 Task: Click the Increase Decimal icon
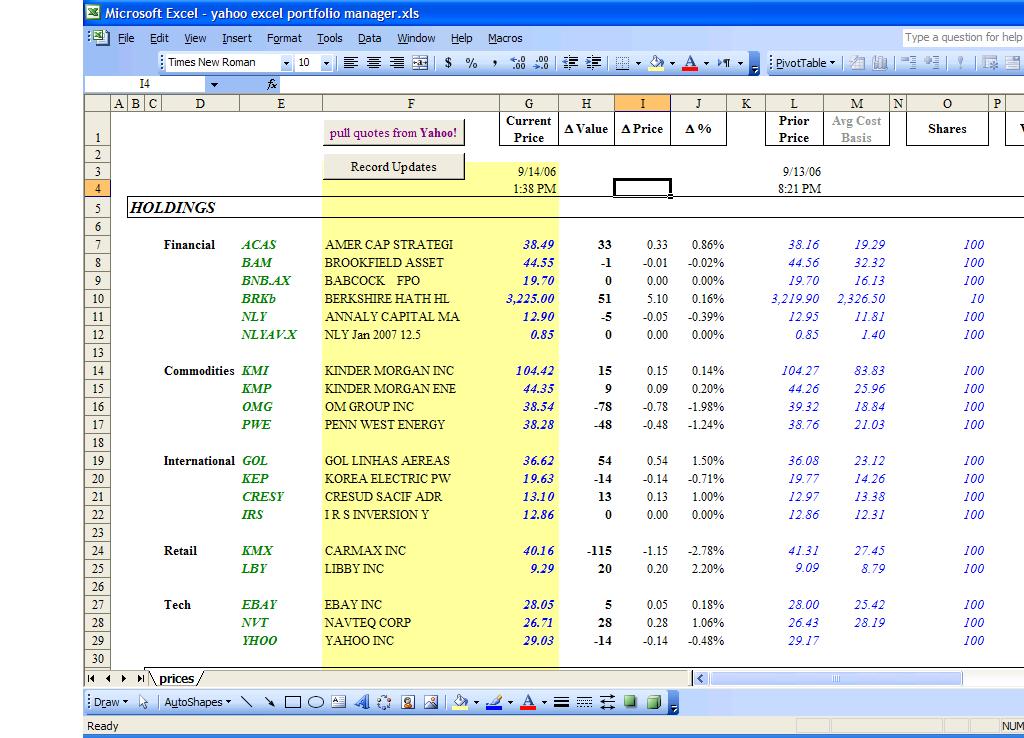point(518,63)
